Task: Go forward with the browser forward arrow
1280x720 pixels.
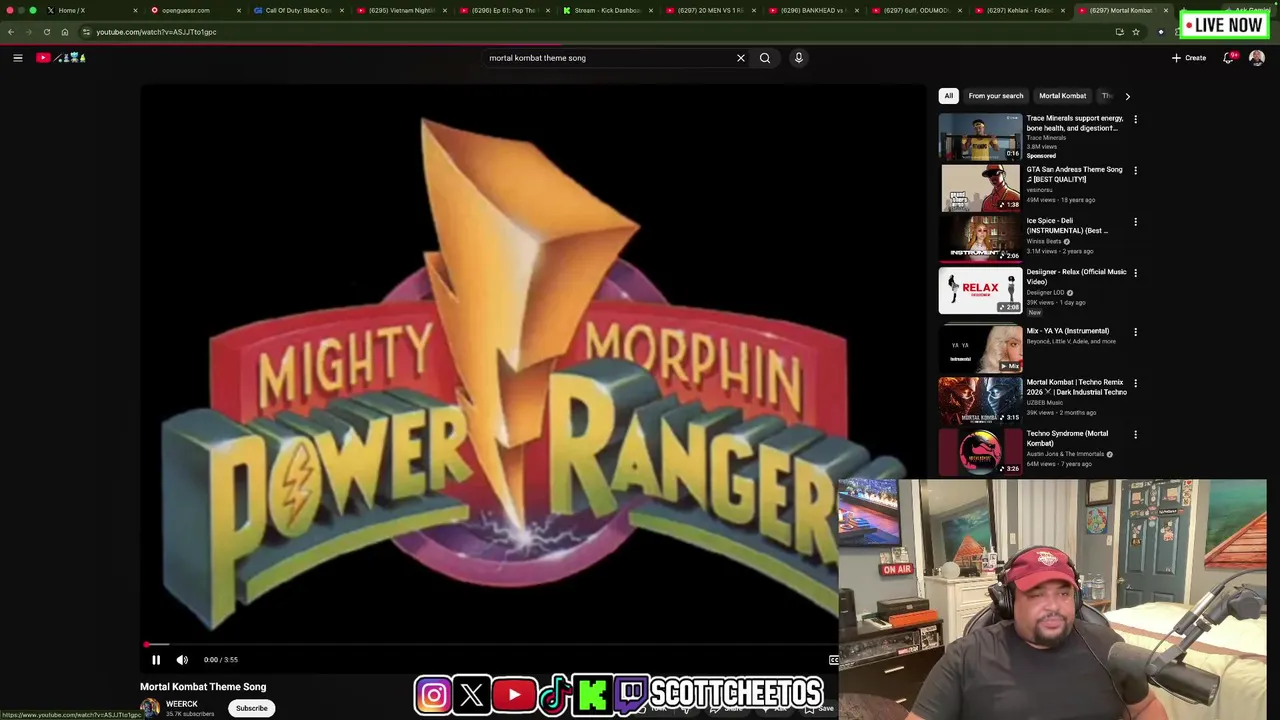Action: coord(28,32)
